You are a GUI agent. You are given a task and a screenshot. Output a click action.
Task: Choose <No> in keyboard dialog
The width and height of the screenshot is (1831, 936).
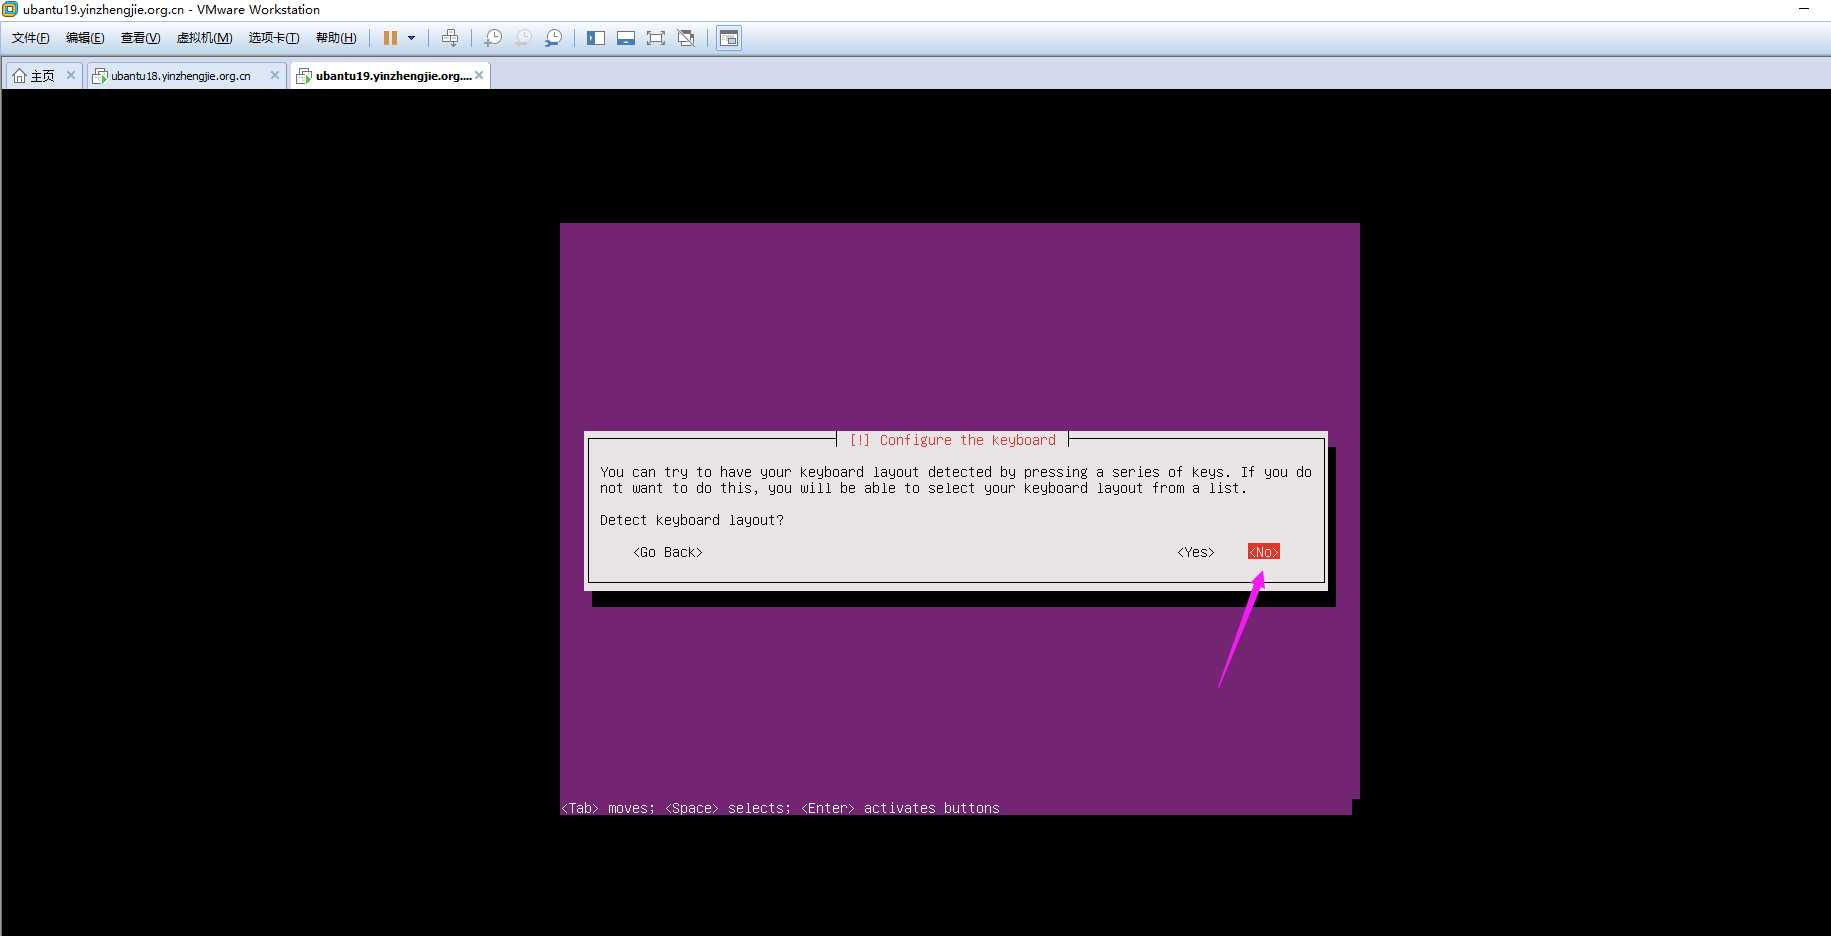pyautogui.click(x=1264, y=552)
